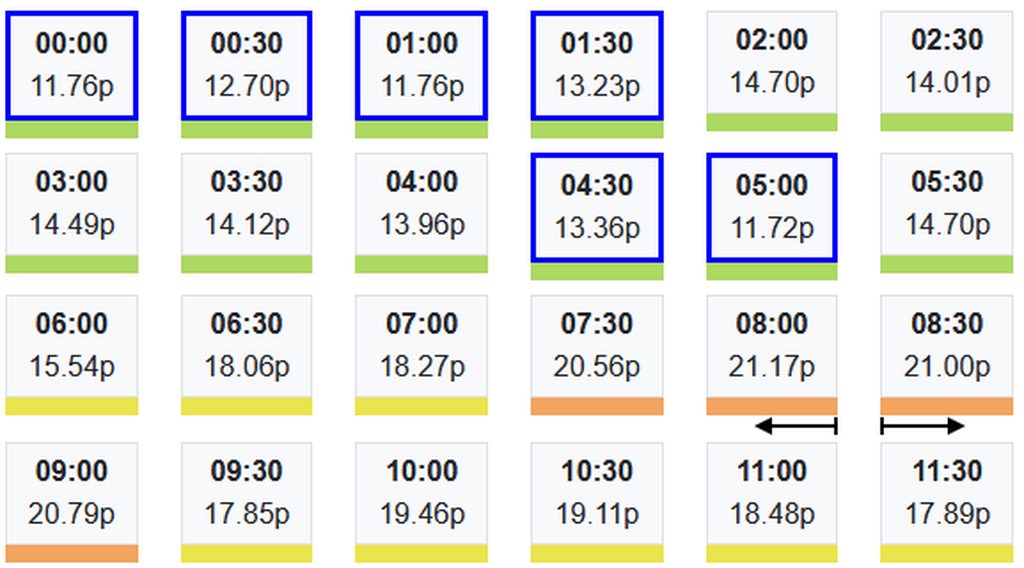Image resolution: width=1024 pixels, height=568 pixels.
Task: Select the 02:00 time slot at 14.70p
Action: tap(771, 62)
